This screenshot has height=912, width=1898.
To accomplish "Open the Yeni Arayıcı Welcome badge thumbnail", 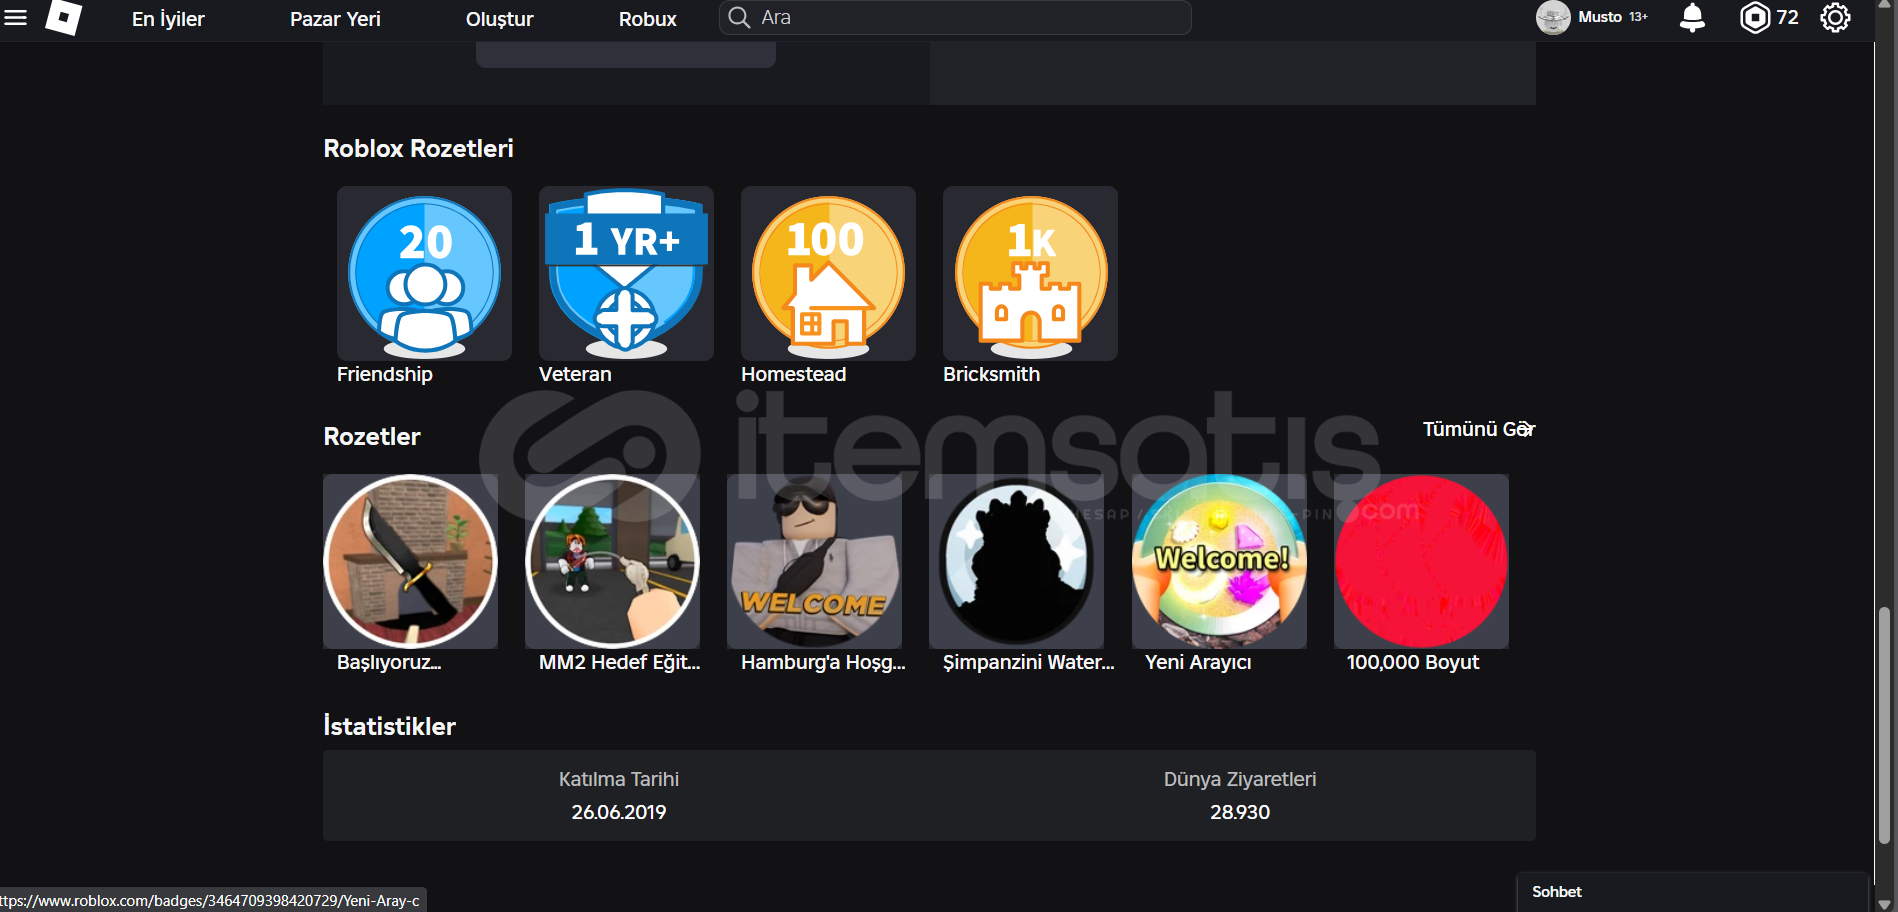I will (1219, 561).
